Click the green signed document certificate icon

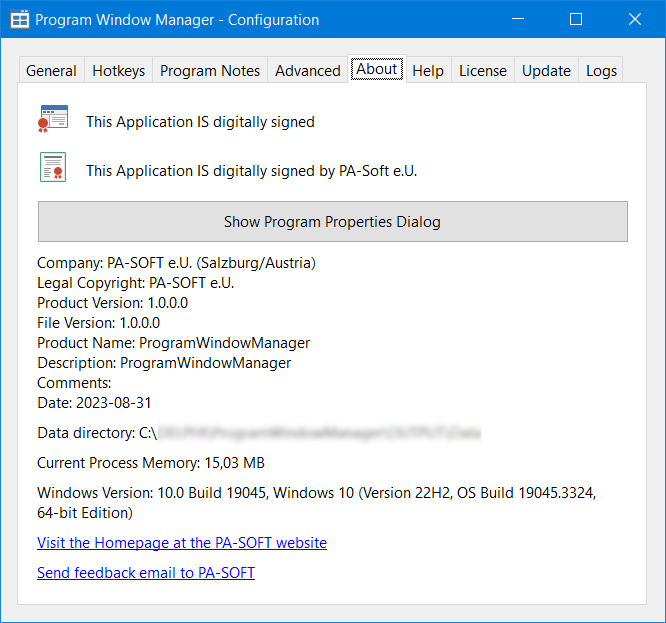[53, 167]
